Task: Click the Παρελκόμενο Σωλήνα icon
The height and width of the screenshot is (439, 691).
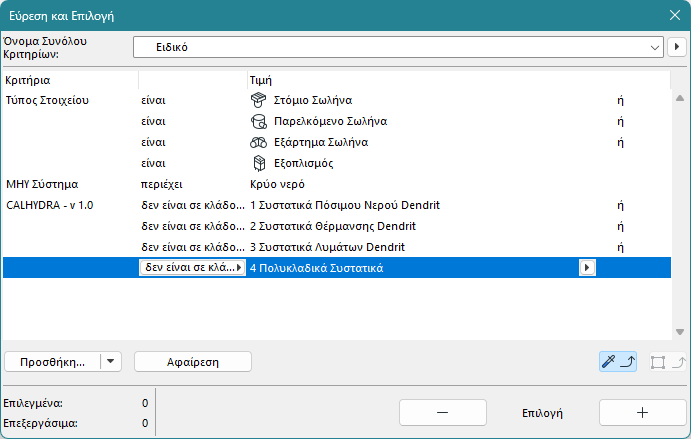Action: (258, 121)
